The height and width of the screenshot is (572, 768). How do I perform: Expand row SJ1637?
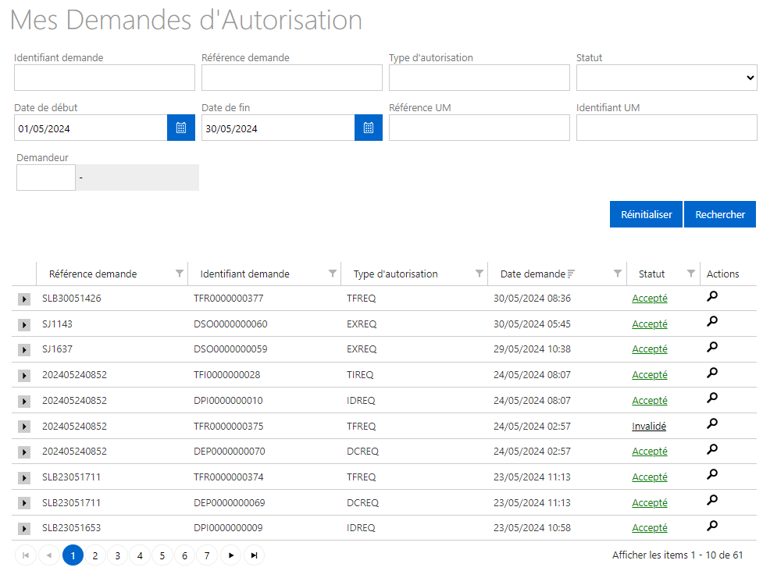coord(24,350)
